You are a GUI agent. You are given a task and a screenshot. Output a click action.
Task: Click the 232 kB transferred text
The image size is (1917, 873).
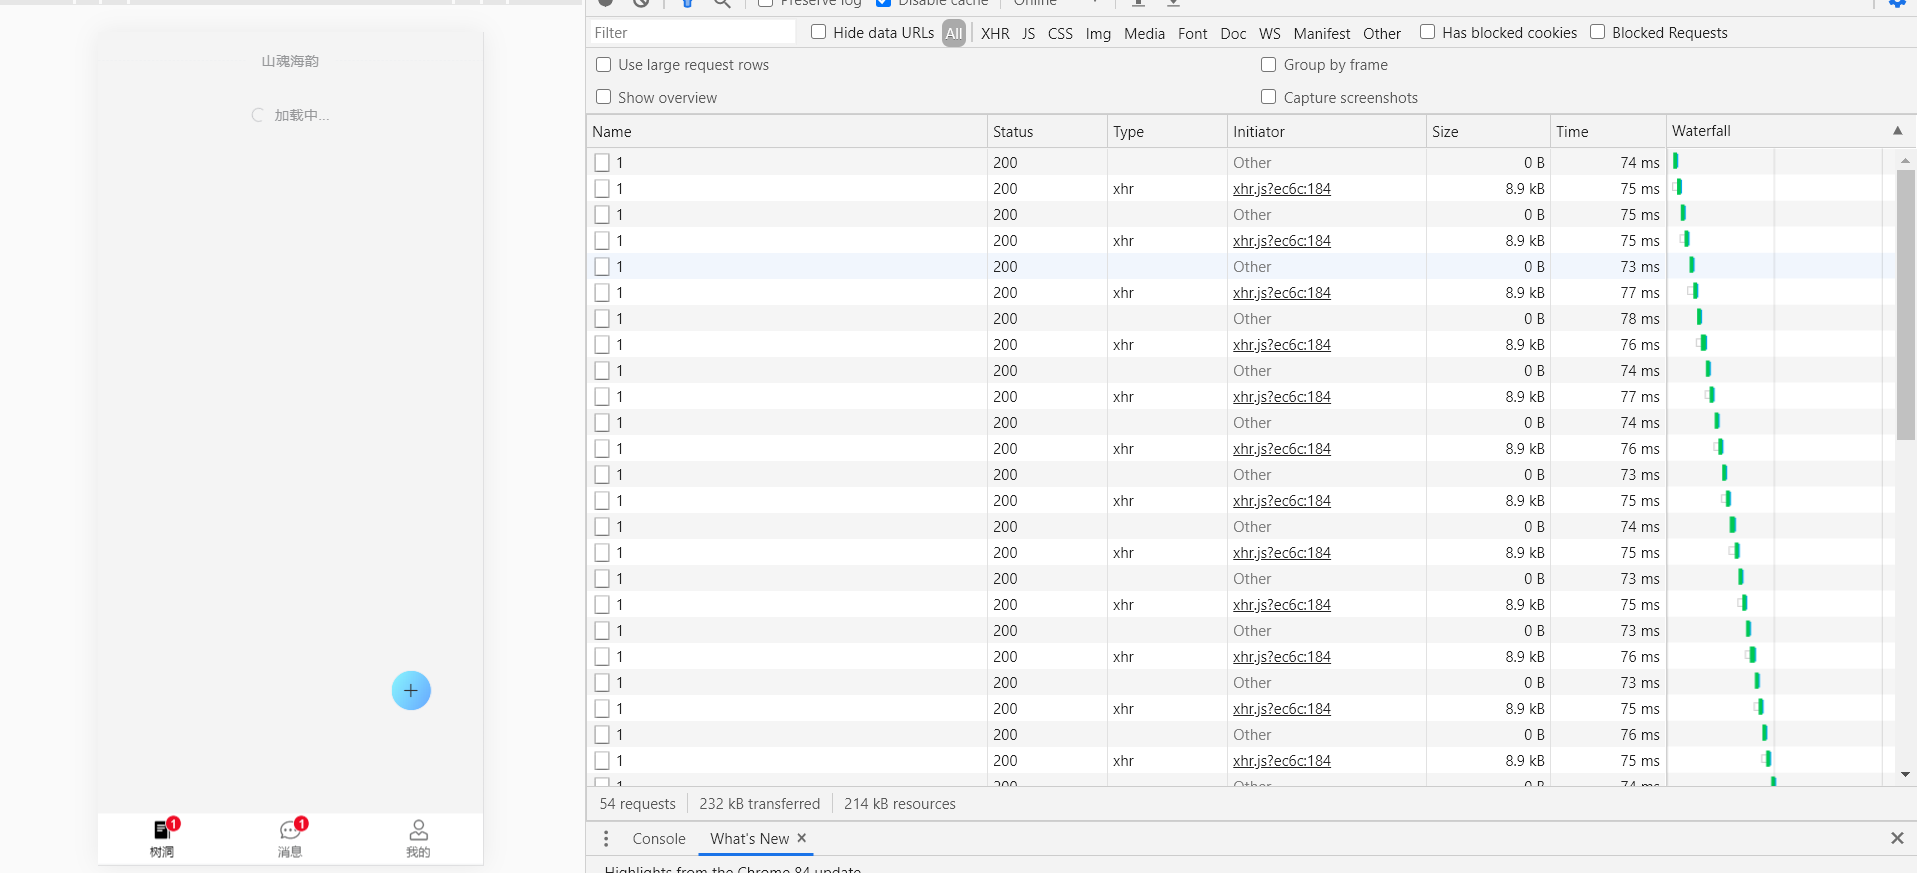pos(759,804)
